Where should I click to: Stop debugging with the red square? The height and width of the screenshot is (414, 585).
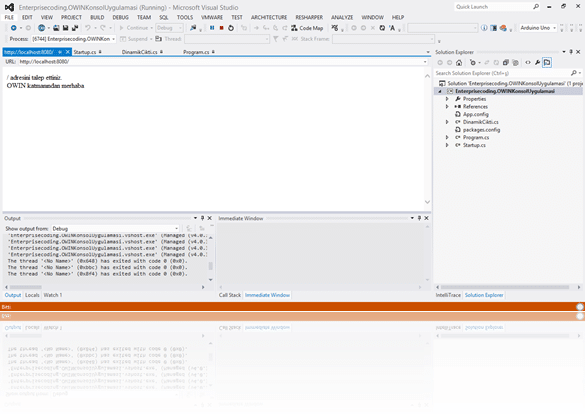click(222, 28)
